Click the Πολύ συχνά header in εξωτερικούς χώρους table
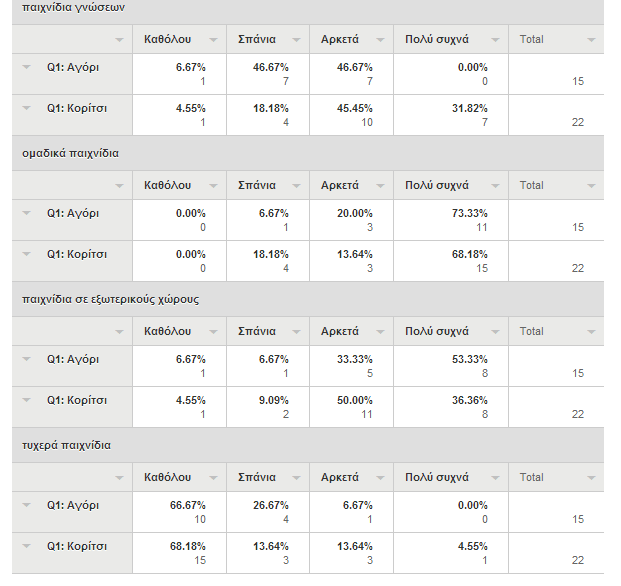 click(x=437, y=331)
